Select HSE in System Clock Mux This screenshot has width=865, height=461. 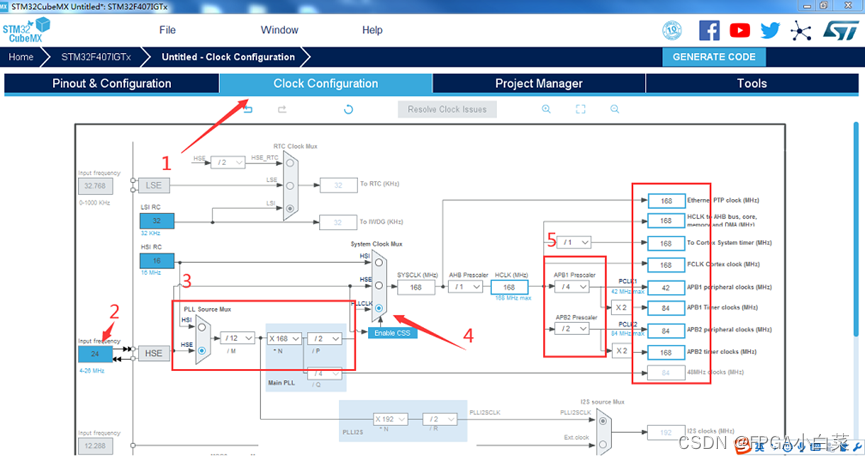(379, 286)
